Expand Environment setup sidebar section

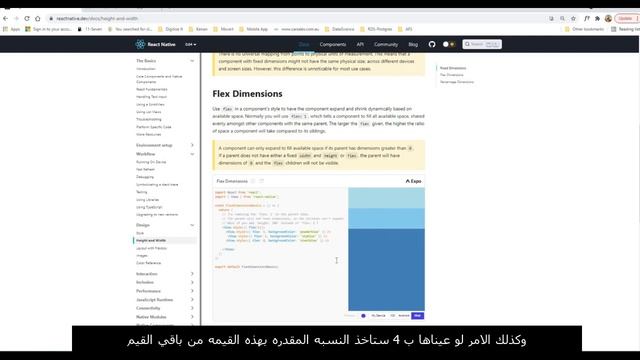point(165,145)
